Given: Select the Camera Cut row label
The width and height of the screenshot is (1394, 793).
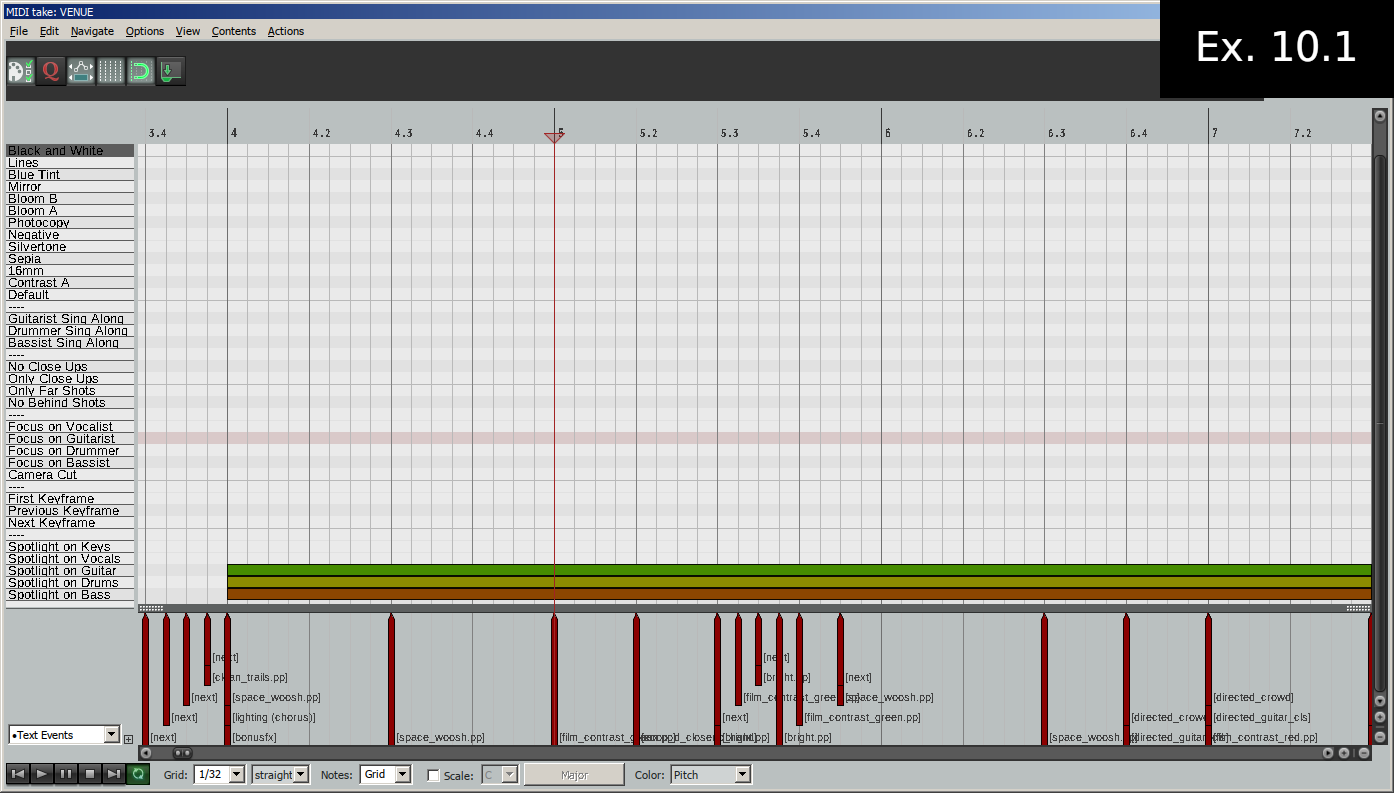Looking at the screenshot, I should 70,474.
